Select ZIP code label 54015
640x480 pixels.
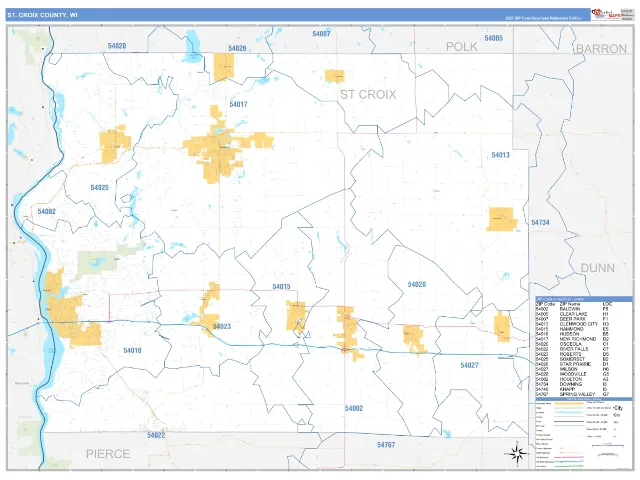coord(282,287)
